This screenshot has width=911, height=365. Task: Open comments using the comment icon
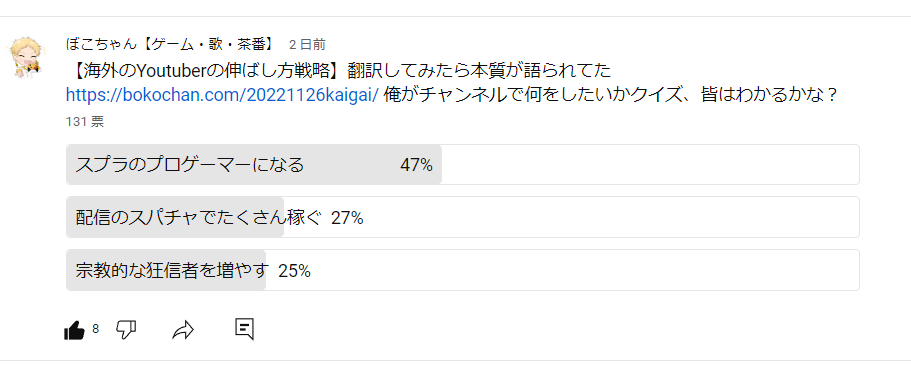245,329
